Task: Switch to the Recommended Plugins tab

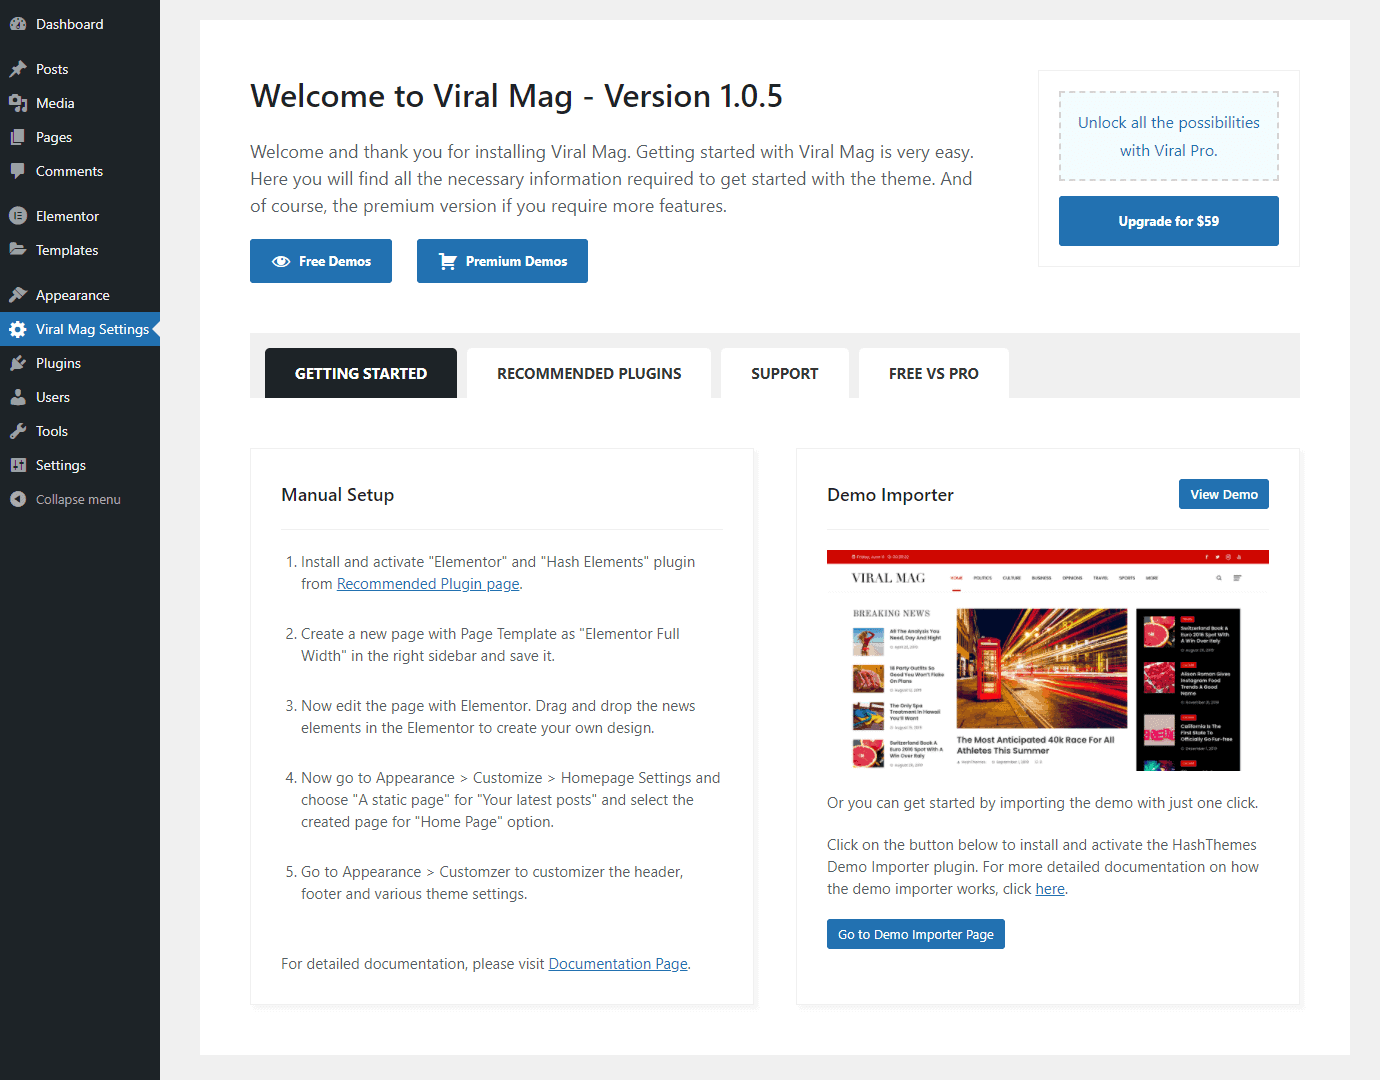Action: click(x=589, y=373)
